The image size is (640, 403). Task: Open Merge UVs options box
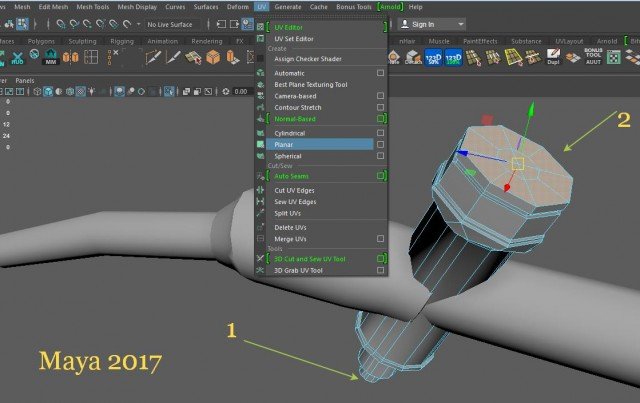click(x=380, y=239)
